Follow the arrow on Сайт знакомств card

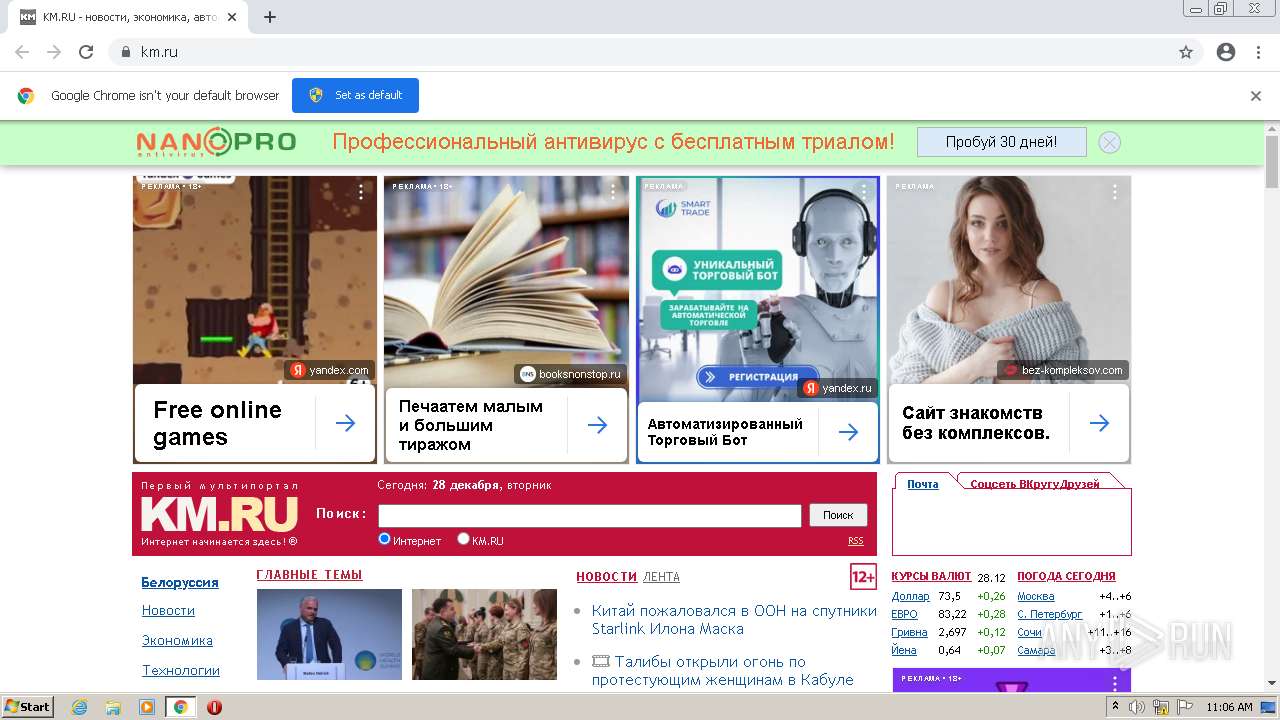pos(1100,423)
